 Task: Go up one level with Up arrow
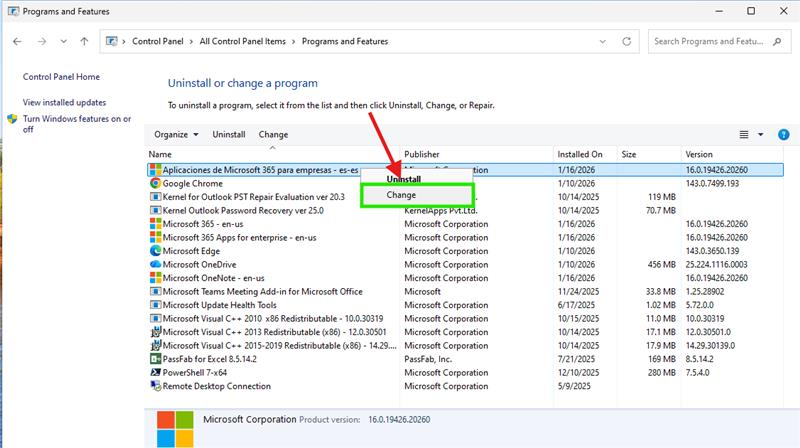[x=84, y=41]
